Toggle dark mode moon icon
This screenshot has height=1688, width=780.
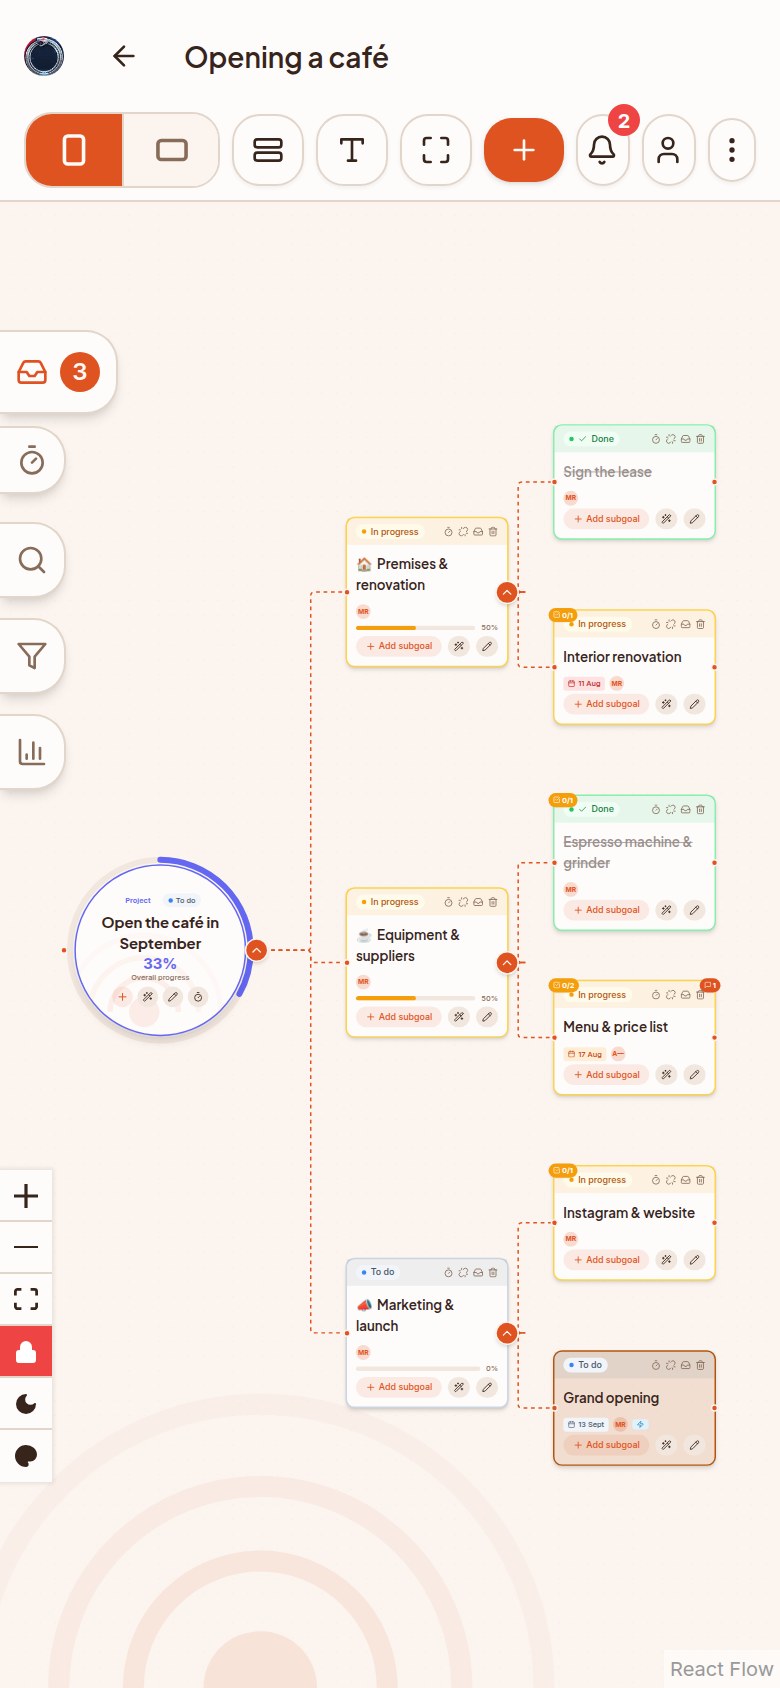26,1404
